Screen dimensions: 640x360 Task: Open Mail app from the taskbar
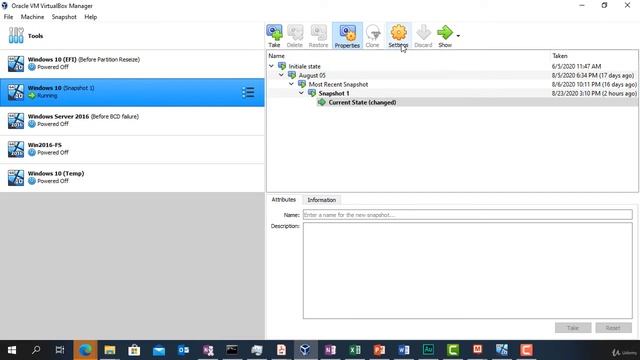click(x=159, y=350)
